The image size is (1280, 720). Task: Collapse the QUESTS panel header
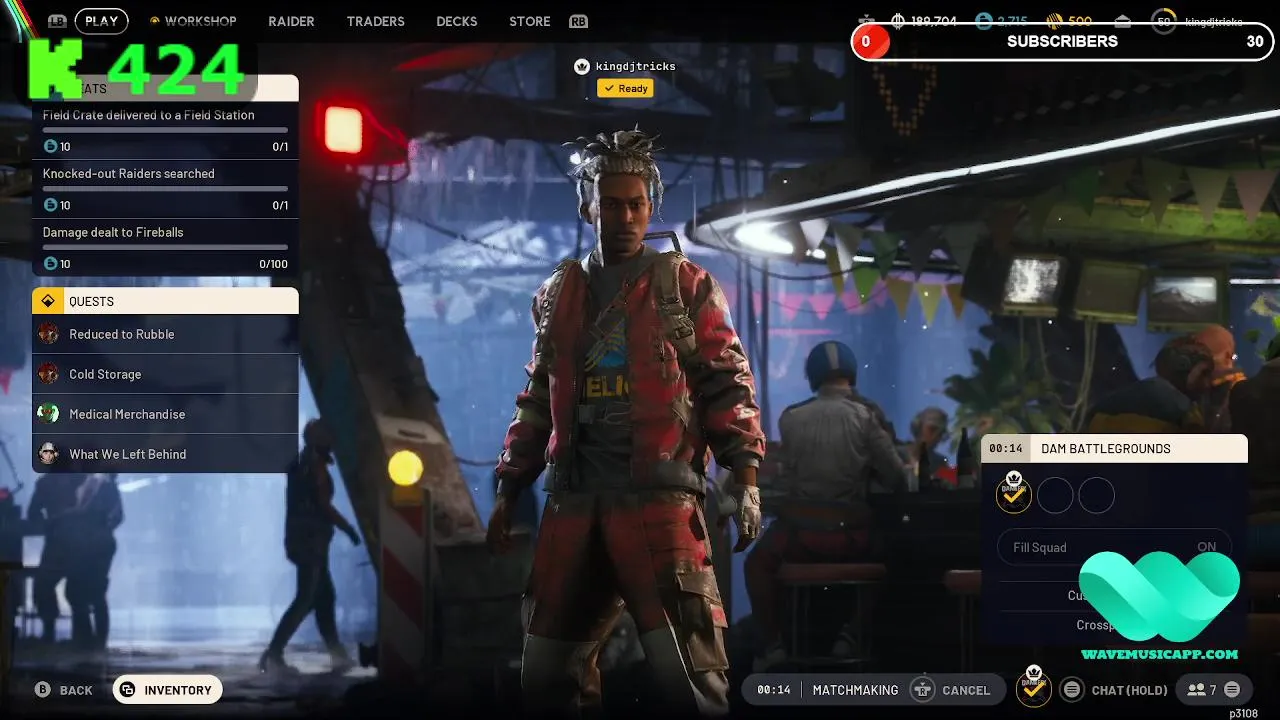(165, 301)
